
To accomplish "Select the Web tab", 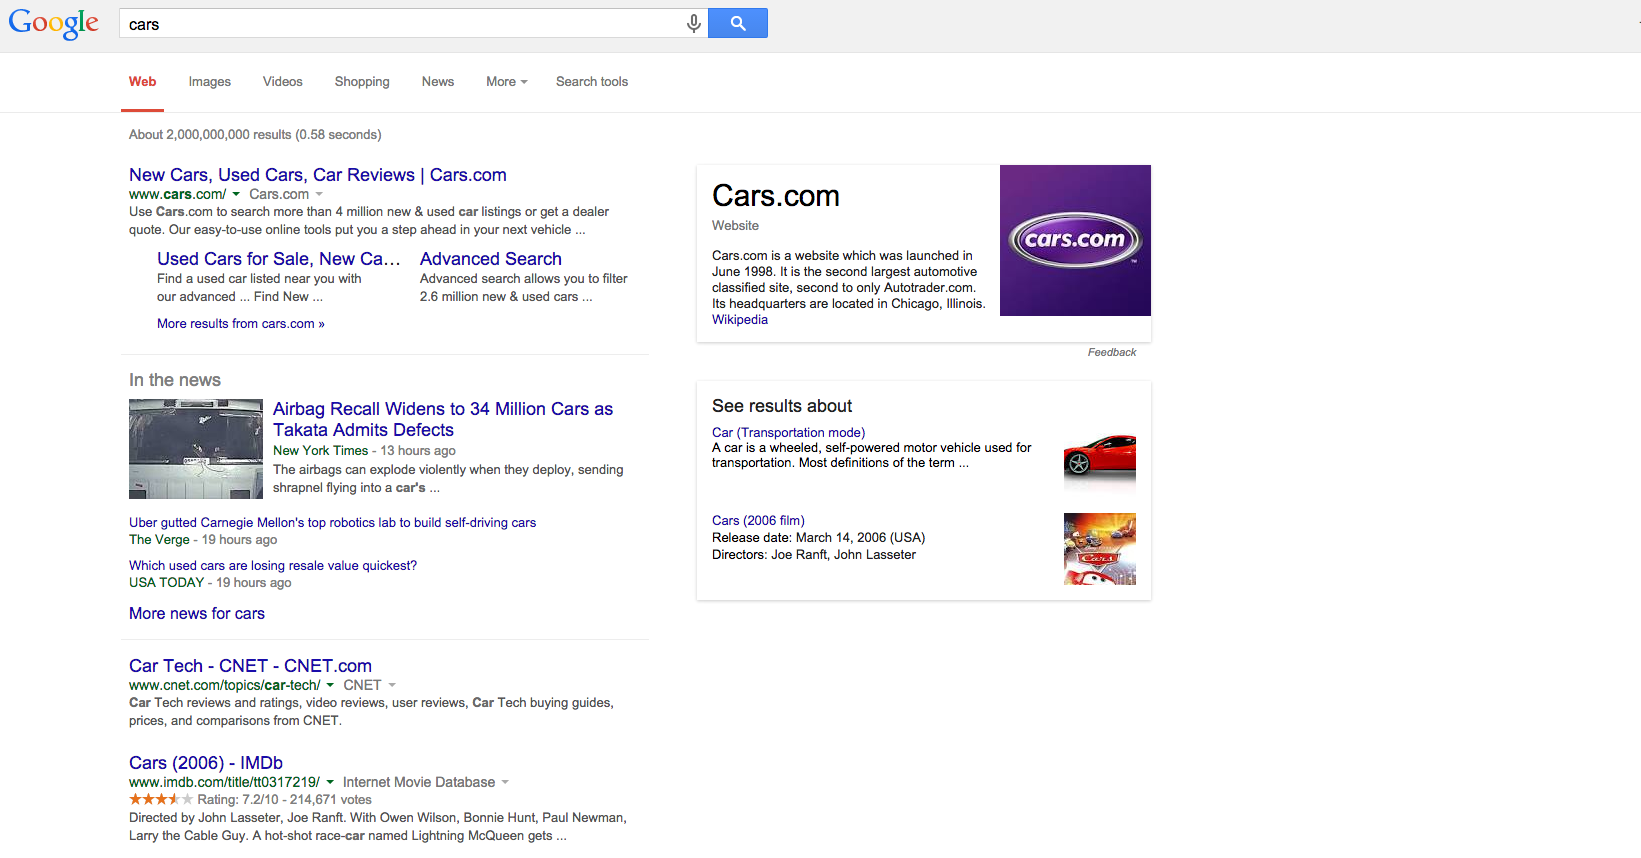I will [x=142, y=82].
